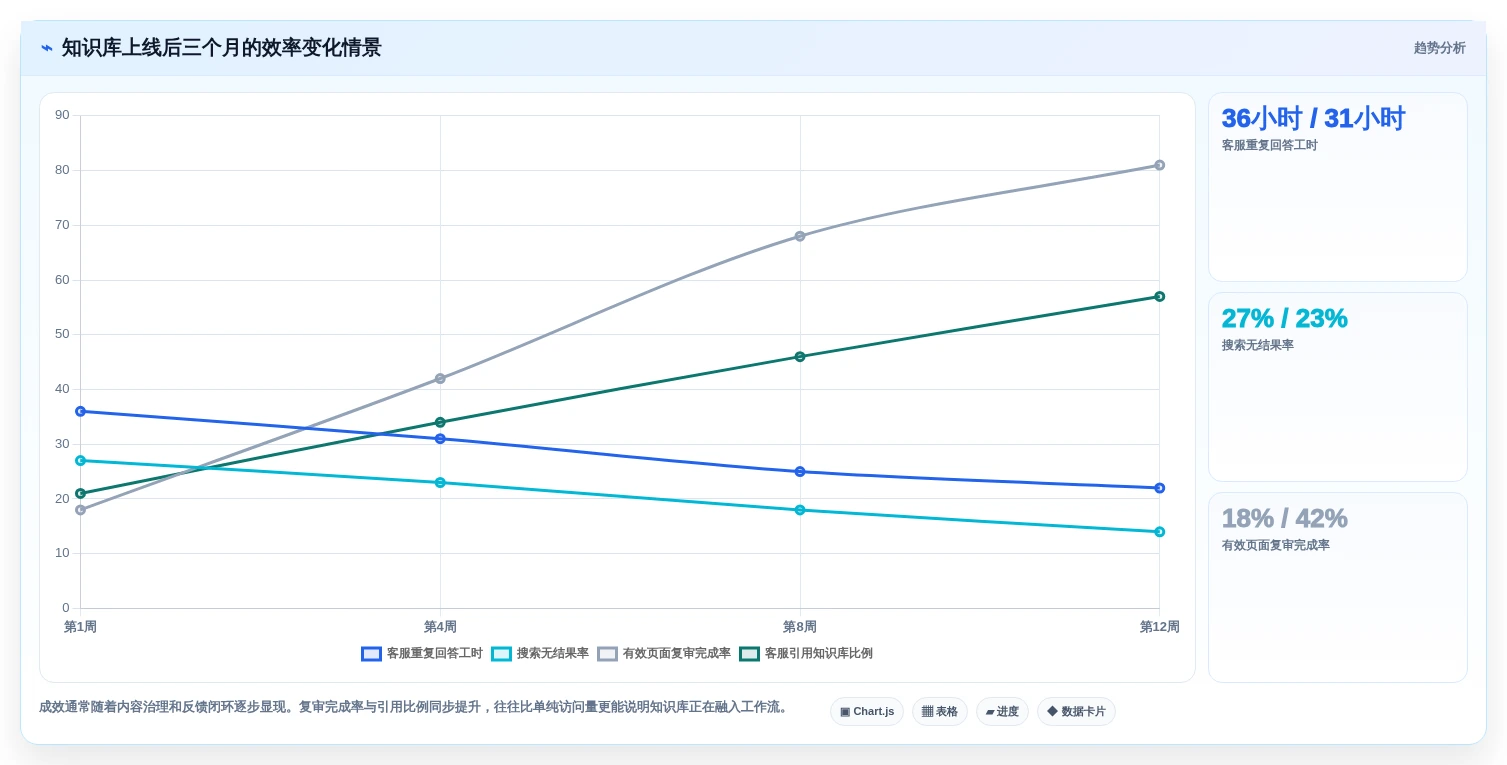Image resolution: width=1507 pixels, height=765 pixels.
Task: Click the green data point at 第8周 (46)
Action: pos(800,357)
